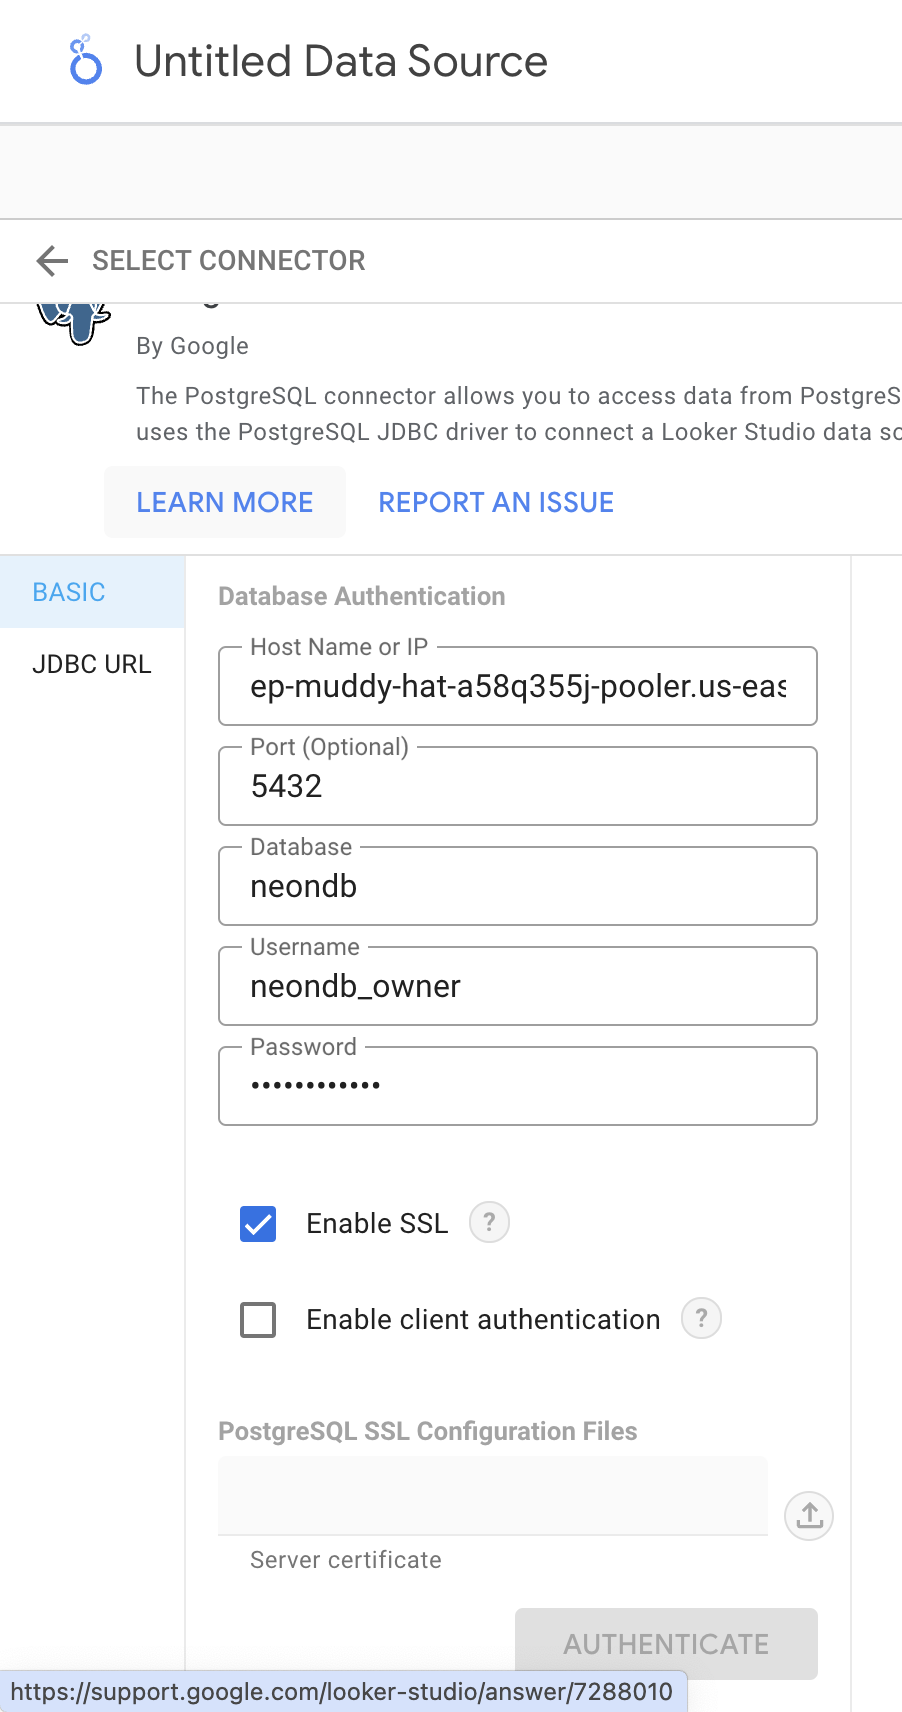This screenshot has height=1712, width=902.
Task: Click the PostgreSQL elephant connector icon
Action: point(74,322)
